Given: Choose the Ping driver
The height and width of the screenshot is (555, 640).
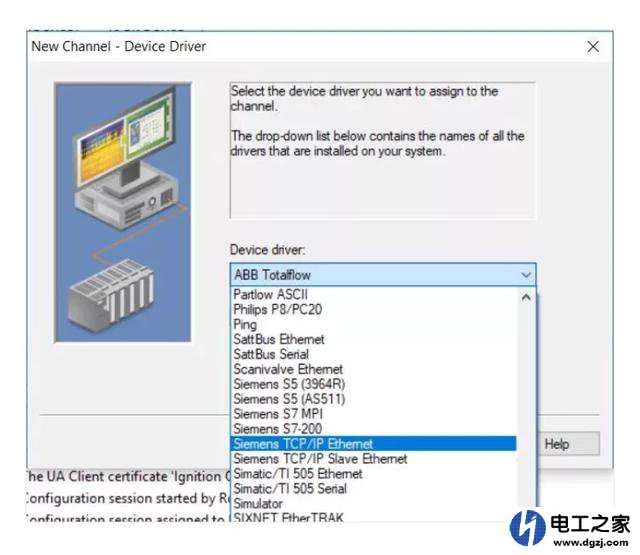Looking at the screenshot, I should 373,324.
